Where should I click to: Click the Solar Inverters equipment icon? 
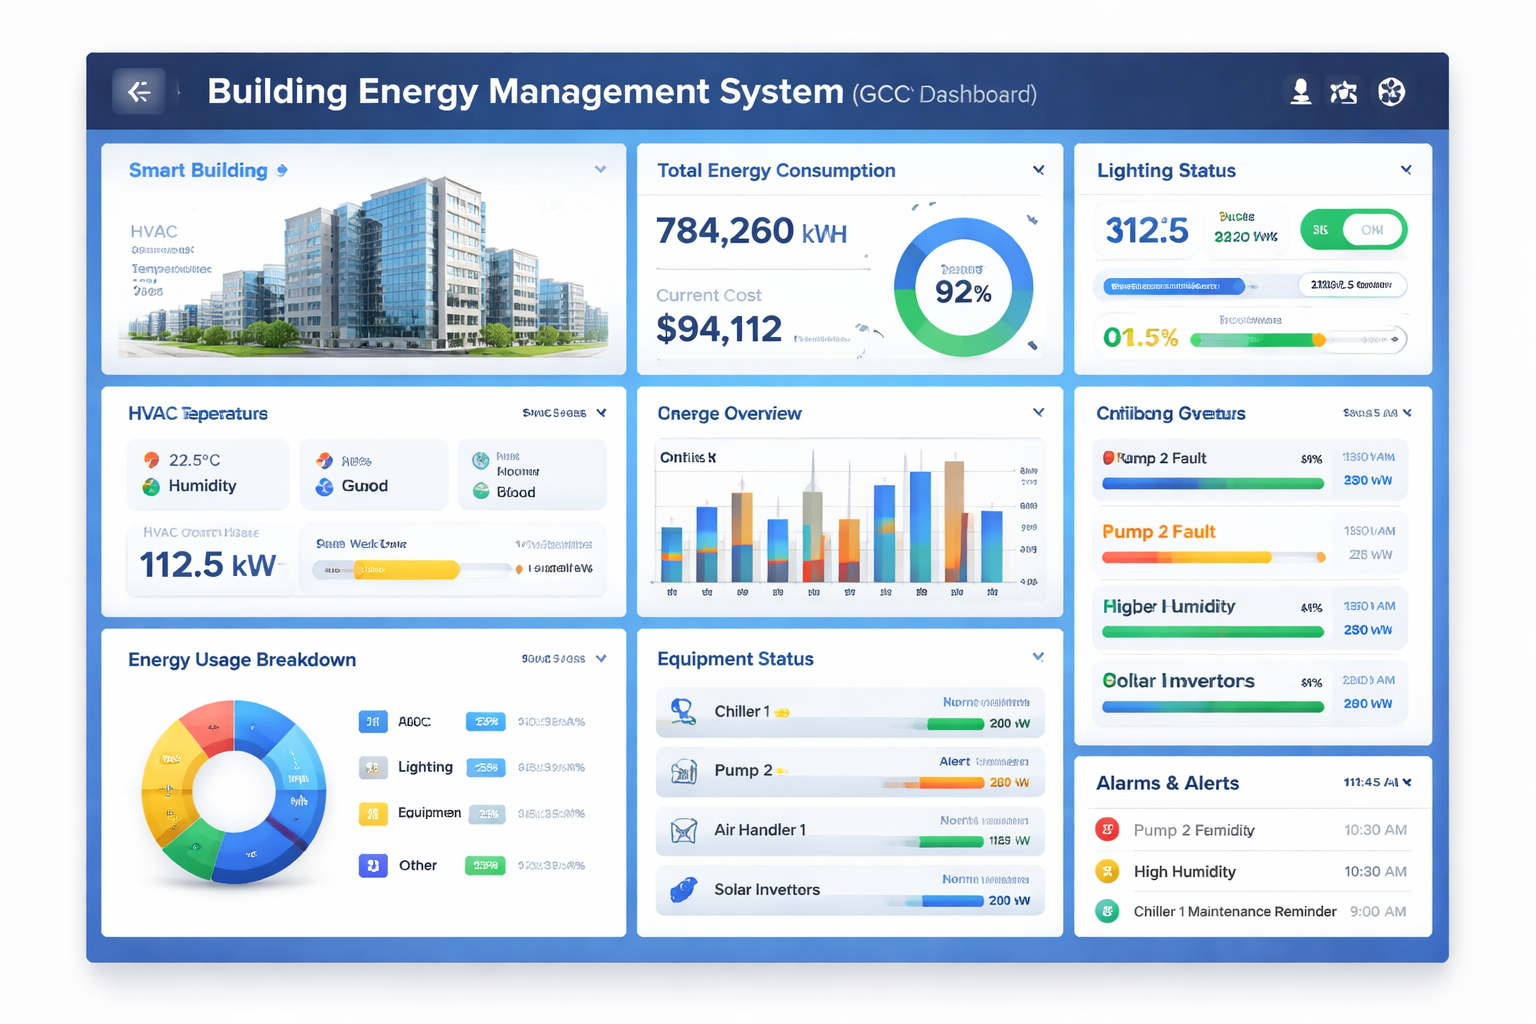[x=684, y=890]
